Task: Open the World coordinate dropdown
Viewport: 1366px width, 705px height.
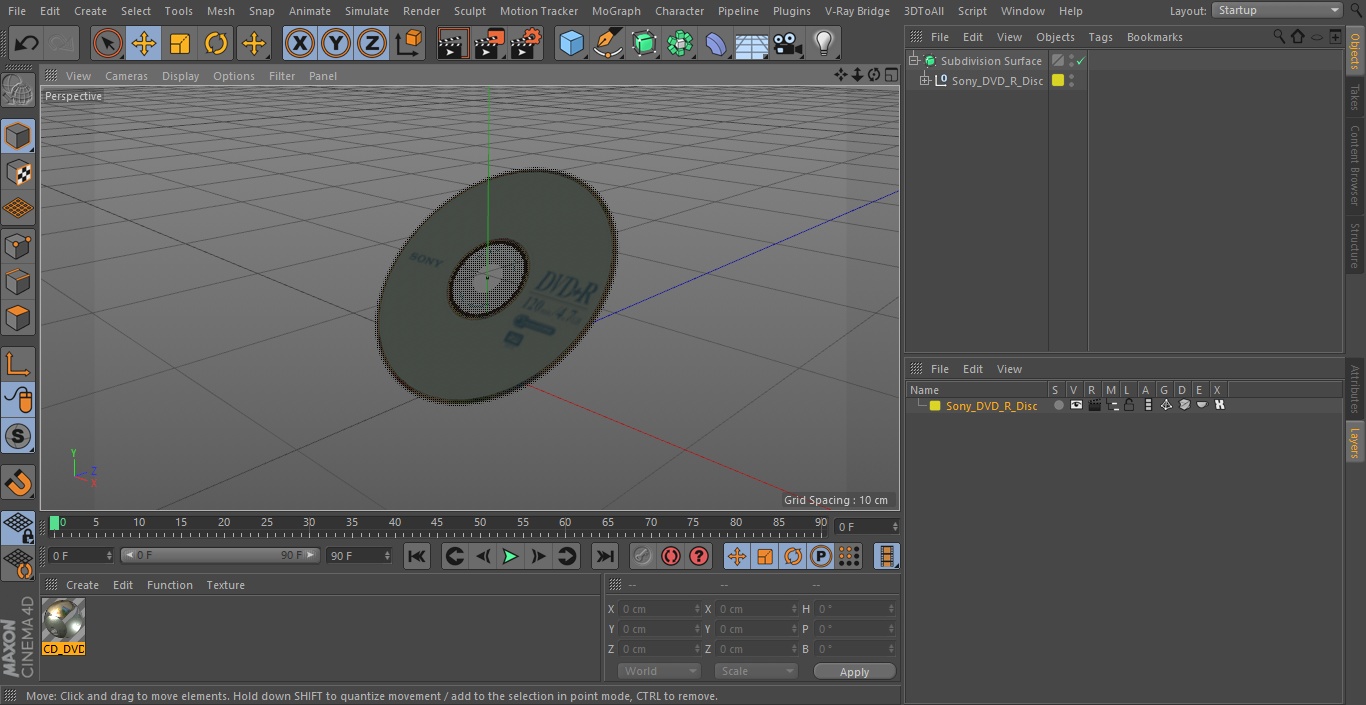Action: [x=658, y=671]
